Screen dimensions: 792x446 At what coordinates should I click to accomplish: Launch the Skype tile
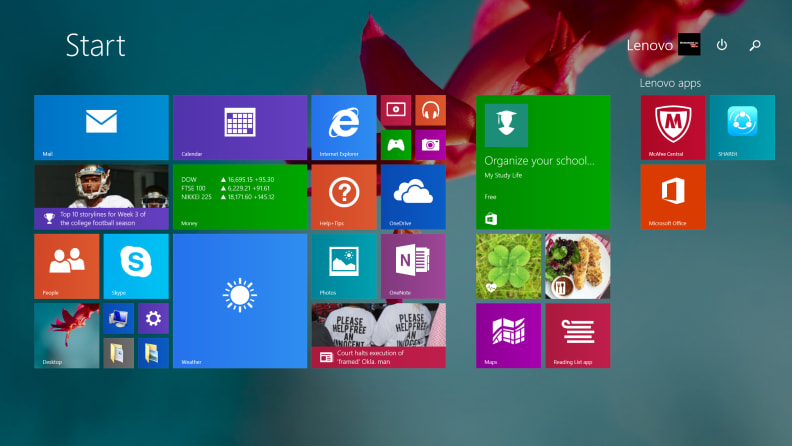[x=136, y=266]
